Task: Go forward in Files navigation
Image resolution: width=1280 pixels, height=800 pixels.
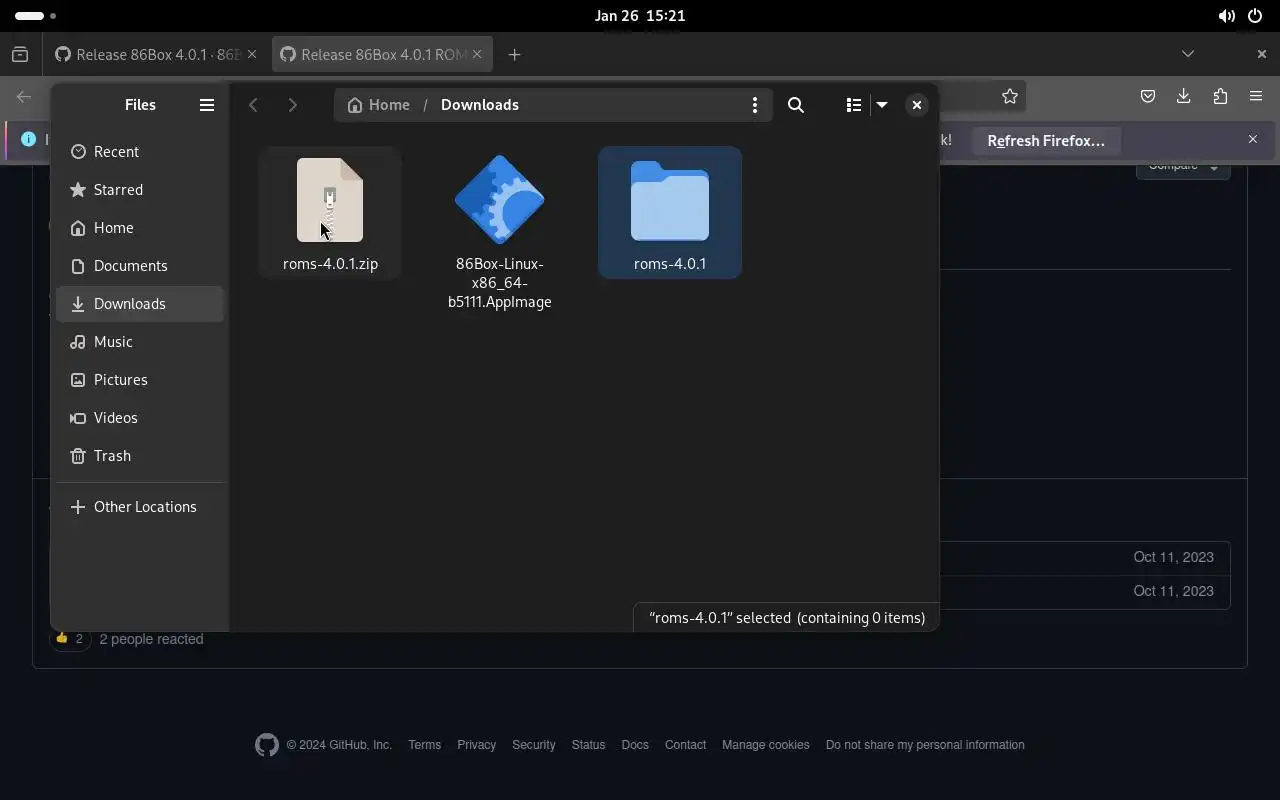Action: 292,105
